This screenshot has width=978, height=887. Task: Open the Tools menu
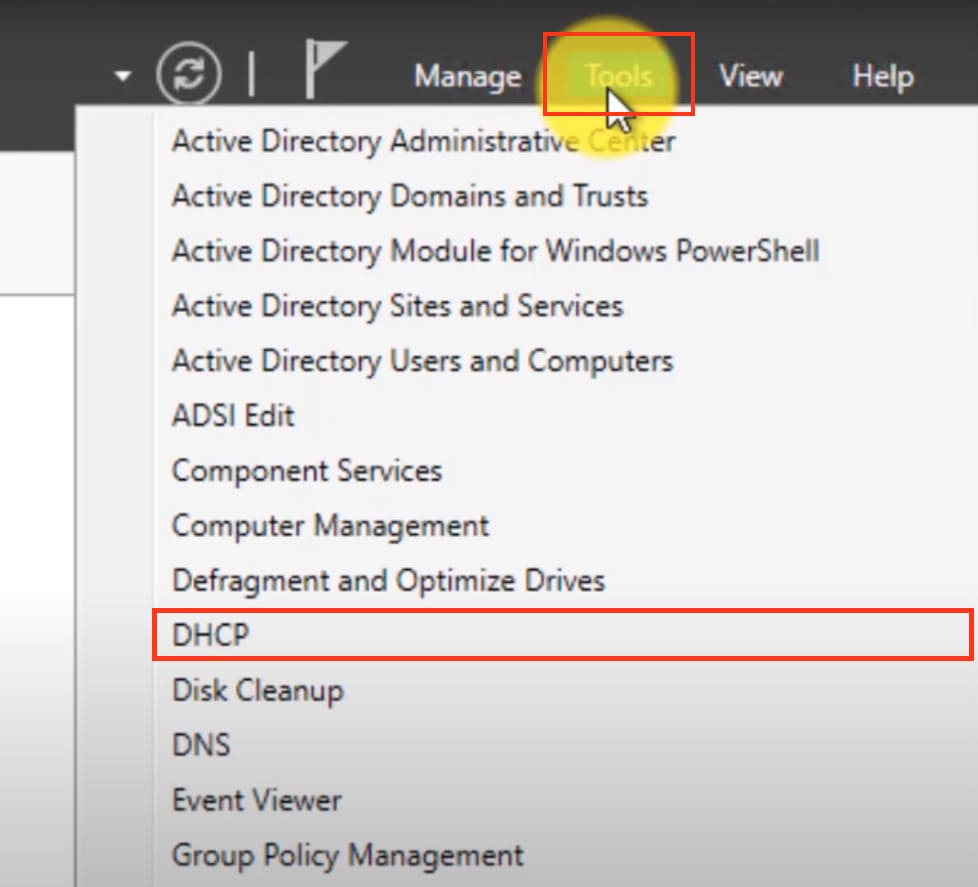618,76
